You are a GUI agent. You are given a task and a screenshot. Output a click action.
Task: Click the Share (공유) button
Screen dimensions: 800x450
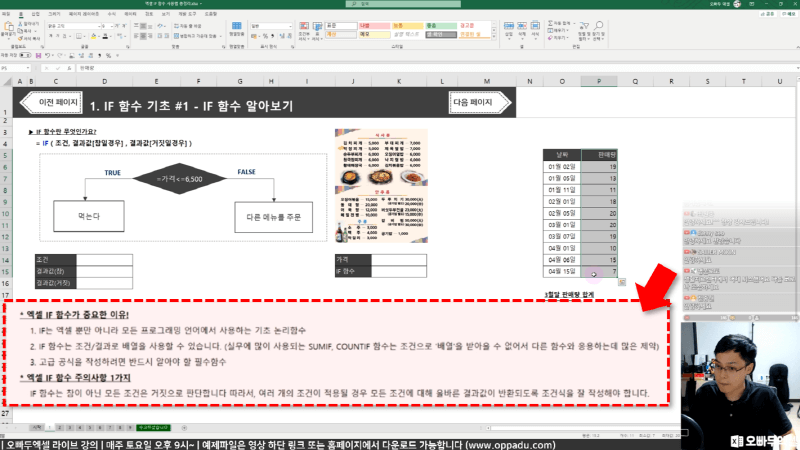click(x=770, y=14)
